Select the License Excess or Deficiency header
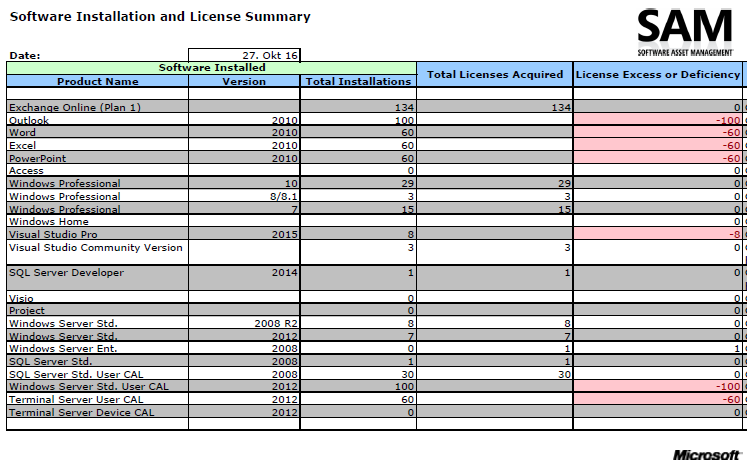 point(658,74)
